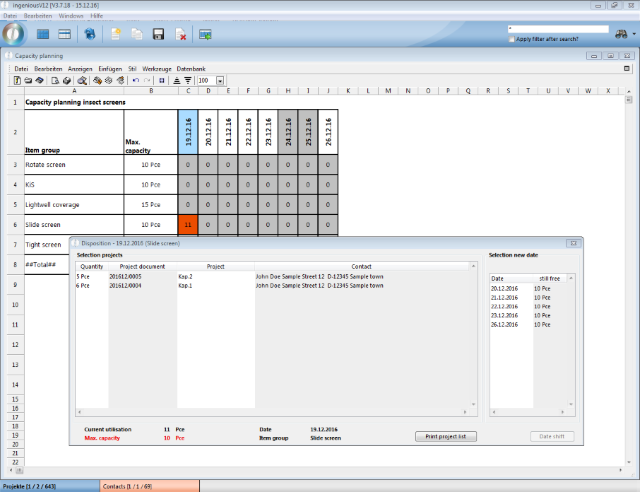Open the Einfügen menu

click(x=110, y=68)
